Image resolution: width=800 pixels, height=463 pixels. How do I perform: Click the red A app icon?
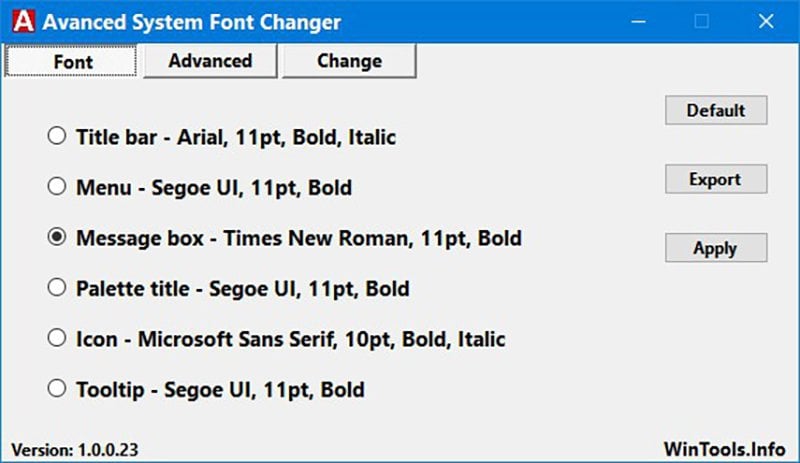click(x=23, y=21)
